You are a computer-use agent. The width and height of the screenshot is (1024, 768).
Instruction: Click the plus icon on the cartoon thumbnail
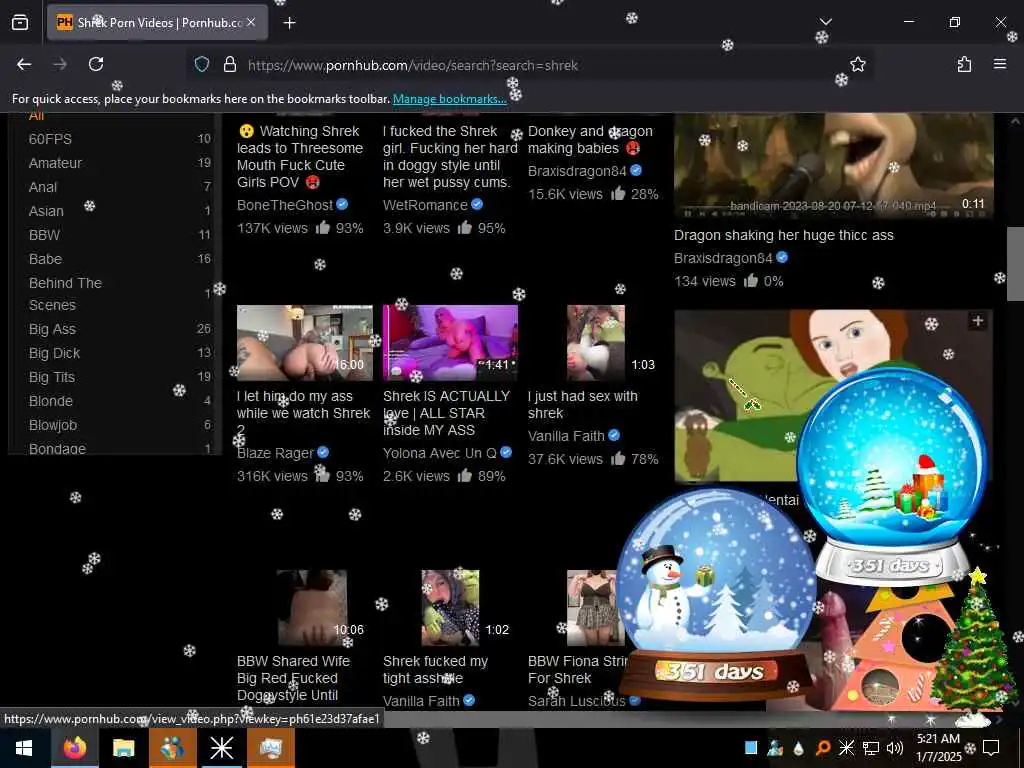click(x=978, y=321)
